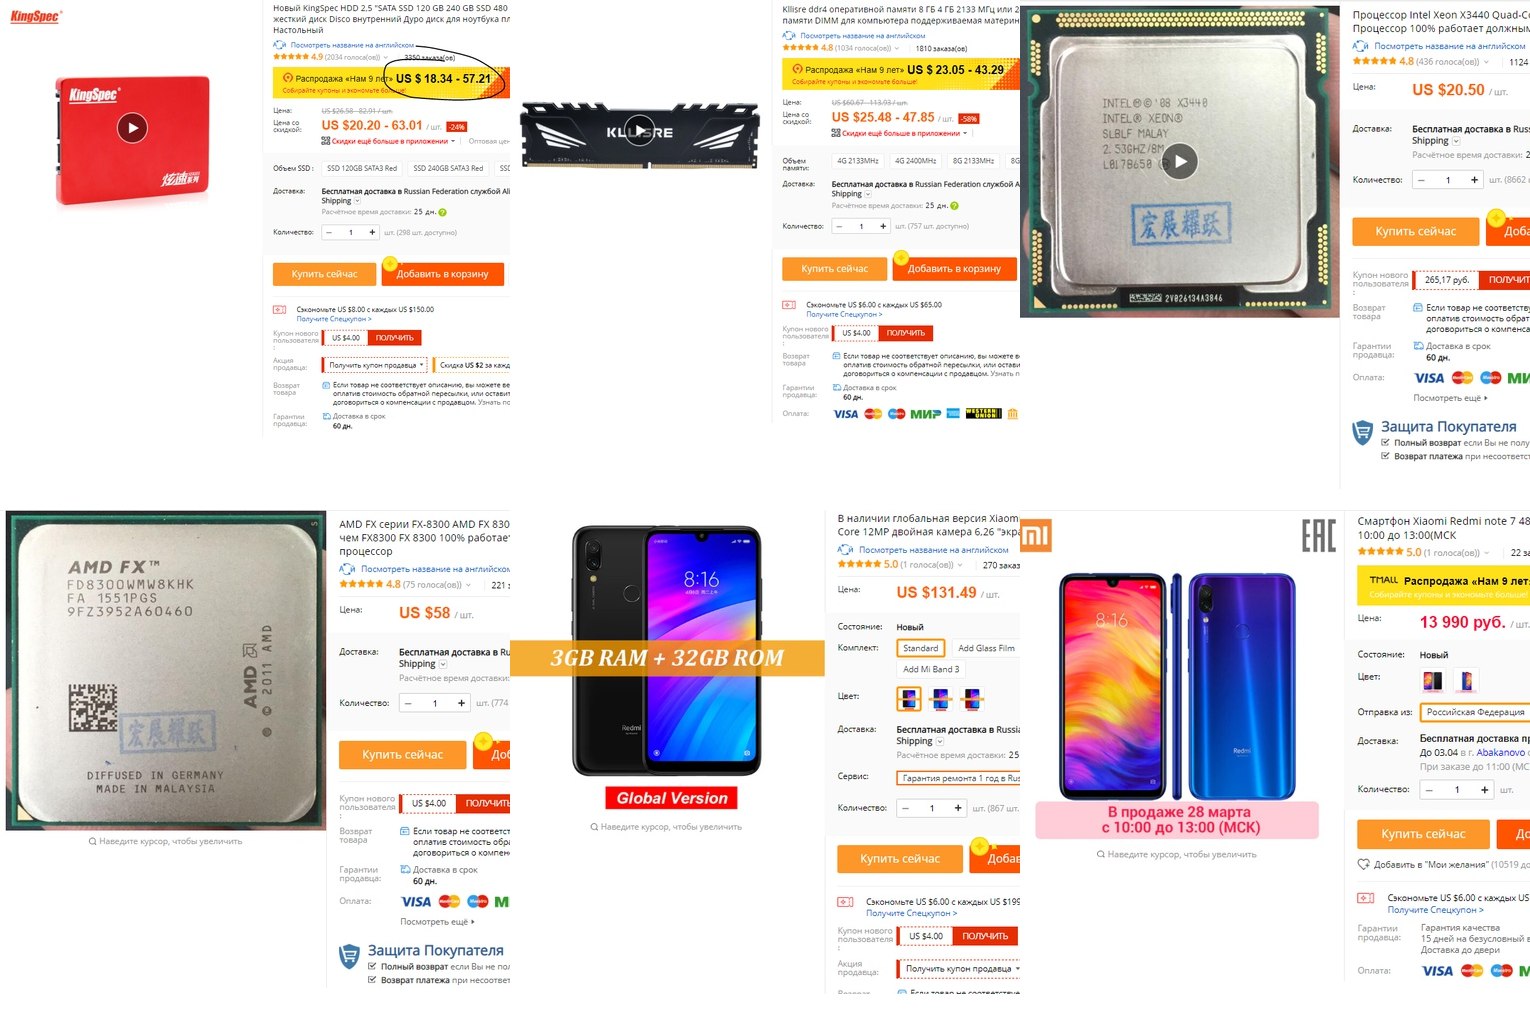Pick the third Redmi 7 color swatch
This screenshot has width=1530, height=1020.
coord(971,698)
